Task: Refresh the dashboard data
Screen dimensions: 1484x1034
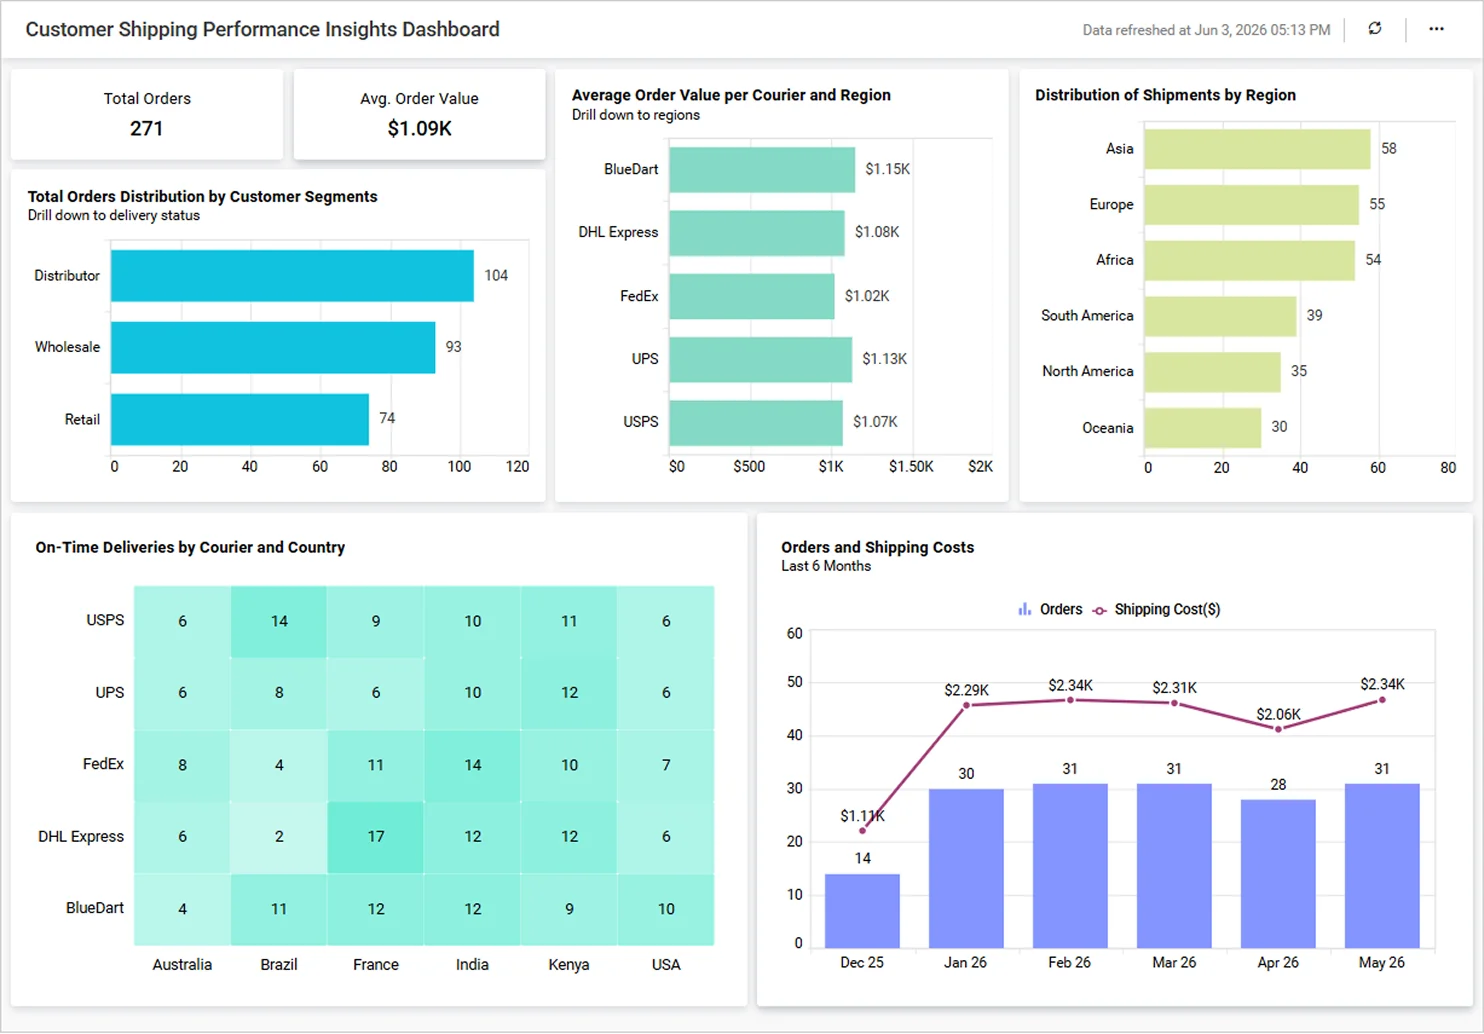Action: 1375,29
